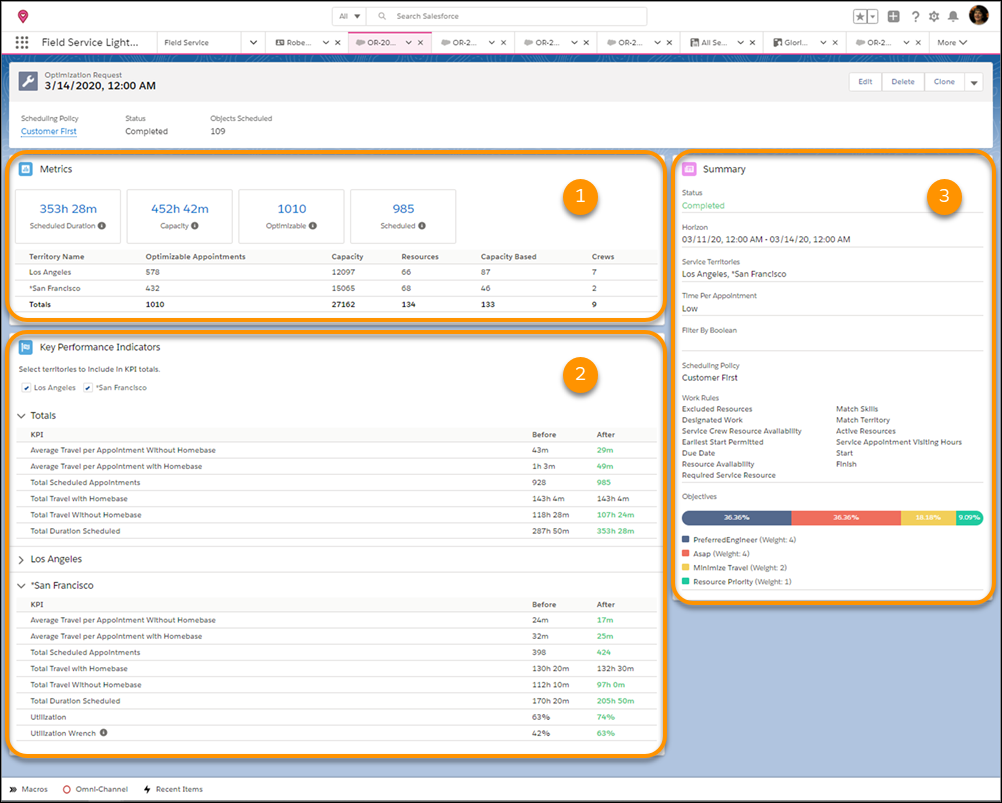Open the search scope All dropdown
Image resolution: width=1002 pixels, height=803 pixels.
[x=350, y=16]
